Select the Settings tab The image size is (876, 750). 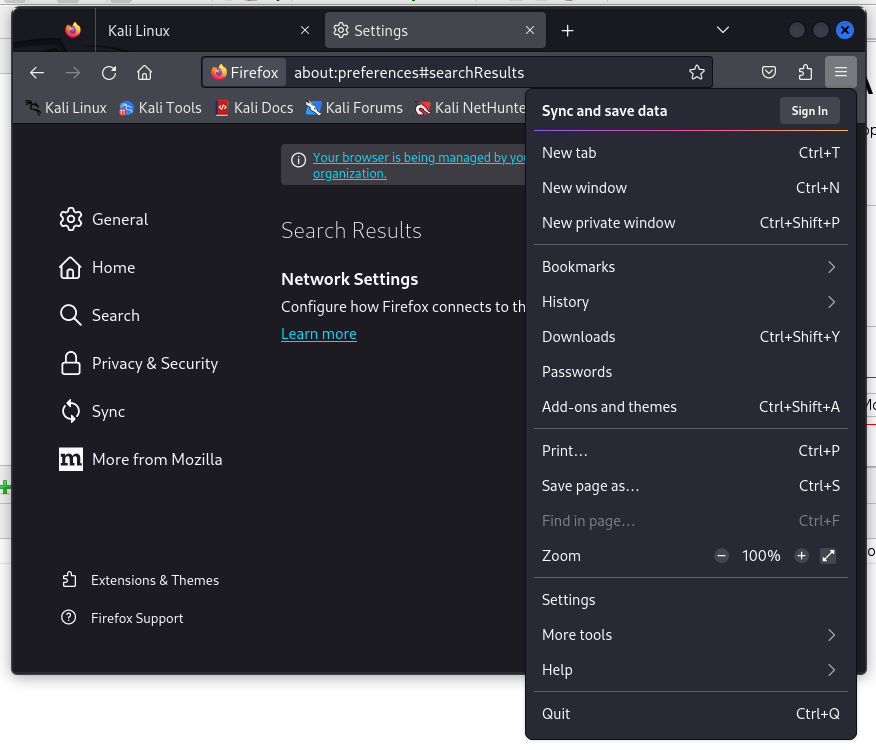point(435,30)
